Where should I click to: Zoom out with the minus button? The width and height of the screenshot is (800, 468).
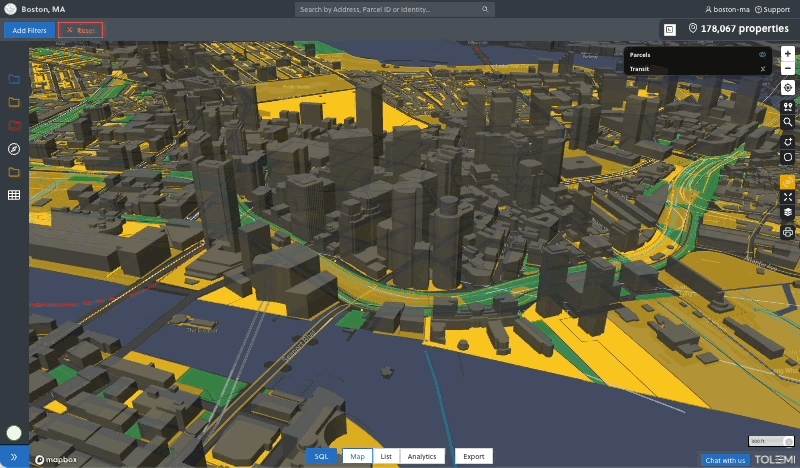tap(788, 67)
